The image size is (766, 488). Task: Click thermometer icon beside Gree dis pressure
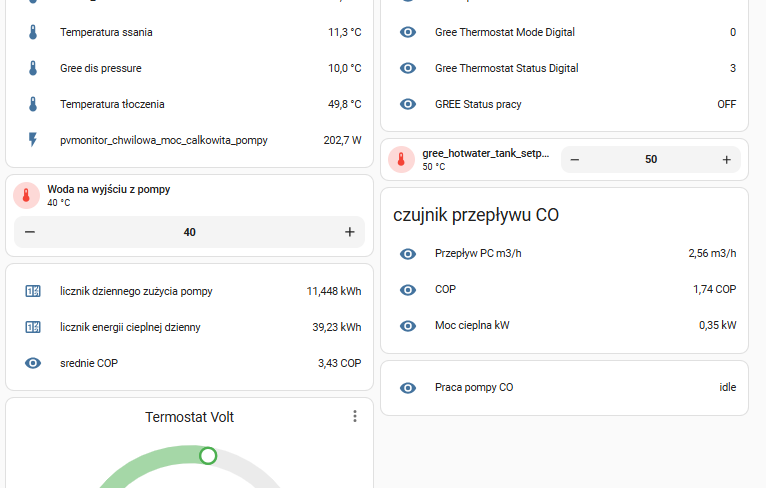33,68
